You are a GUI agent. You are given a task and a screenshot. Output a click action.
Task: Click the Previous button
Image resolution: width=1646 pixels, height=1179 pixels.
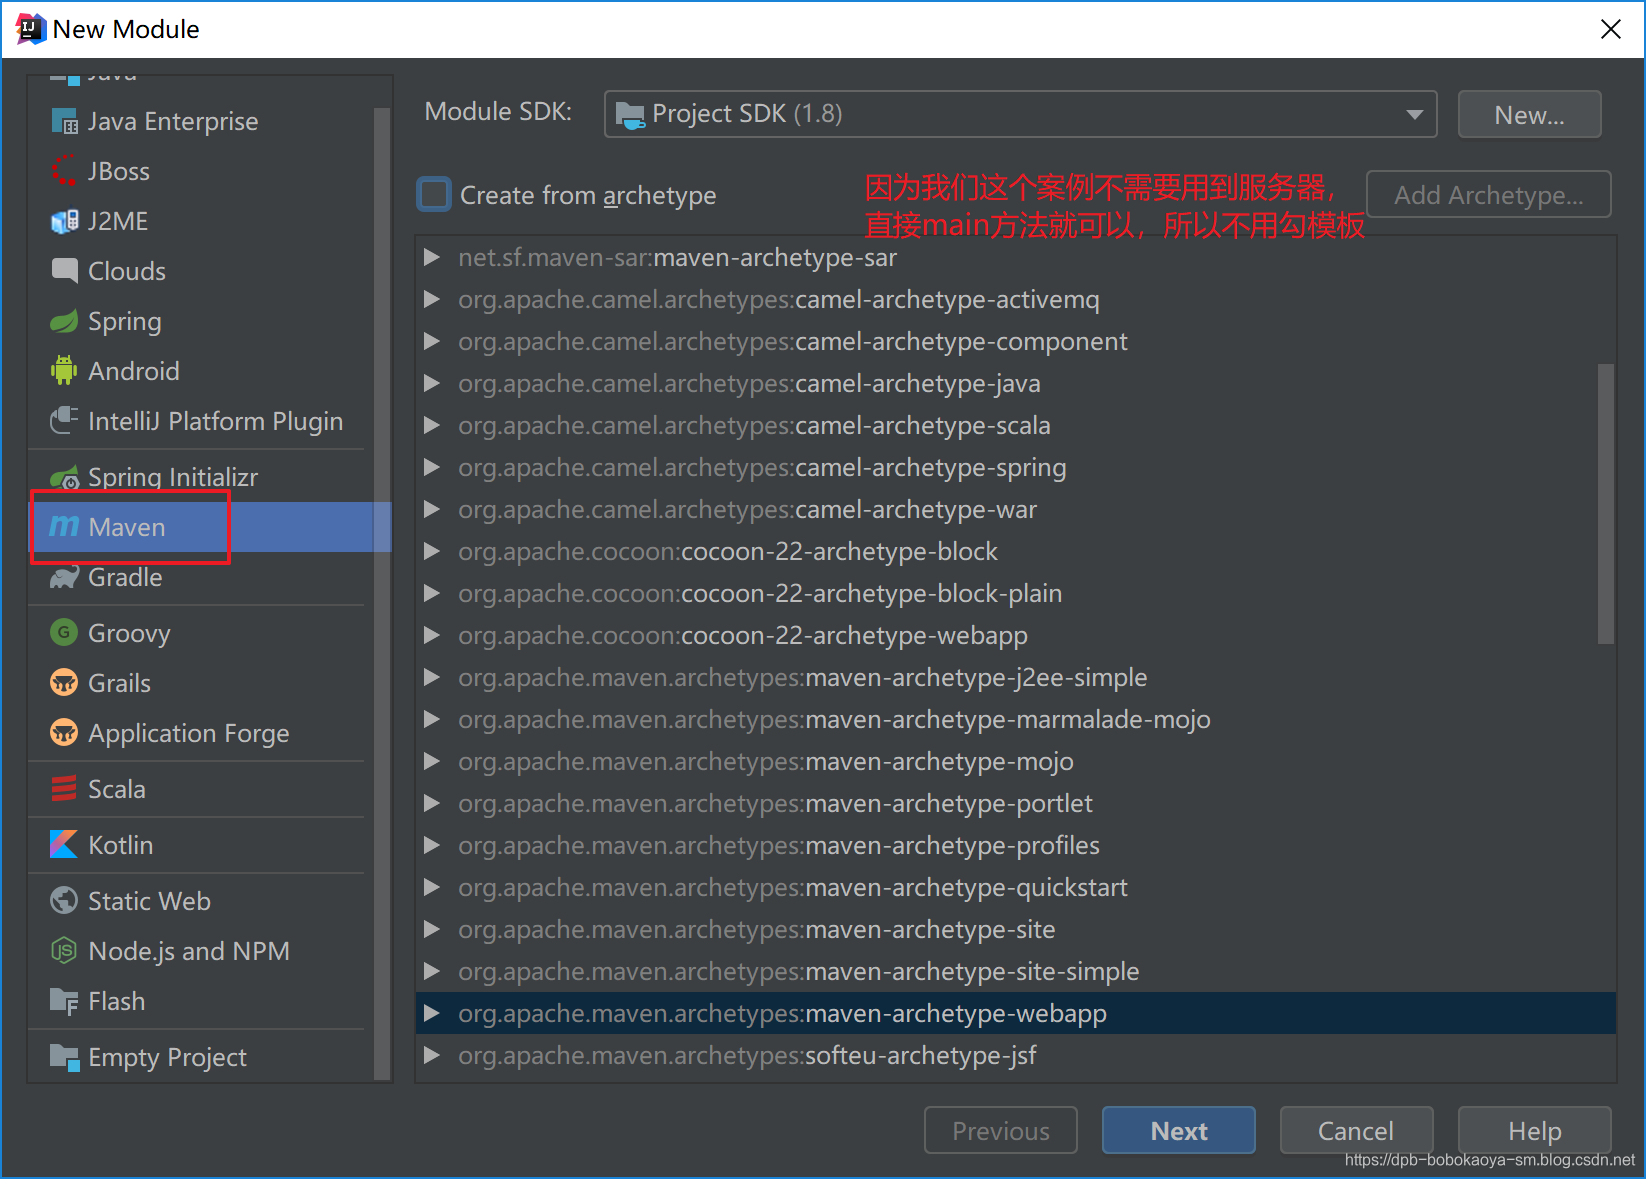(x=1000, y=1130)
